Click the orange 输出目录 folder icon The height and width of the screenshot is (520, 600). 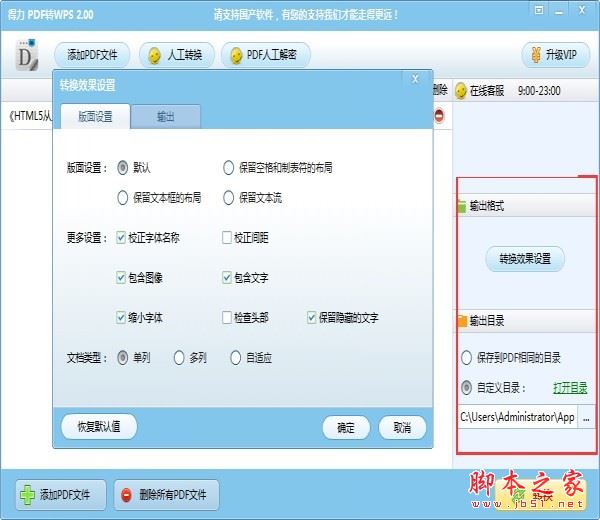click(462, 321)
